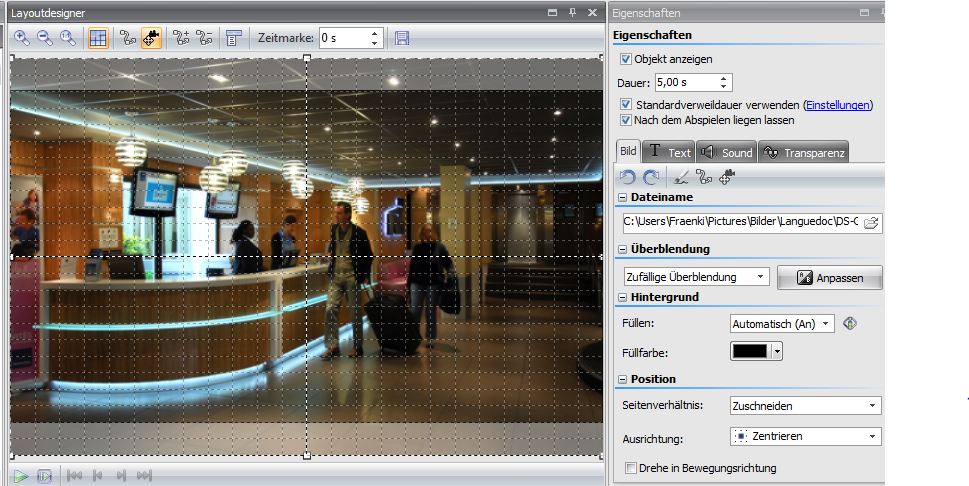Expand the Ausrichtung 'Zentrieren' dropdown
969x486 pixels.
[805, 437]
